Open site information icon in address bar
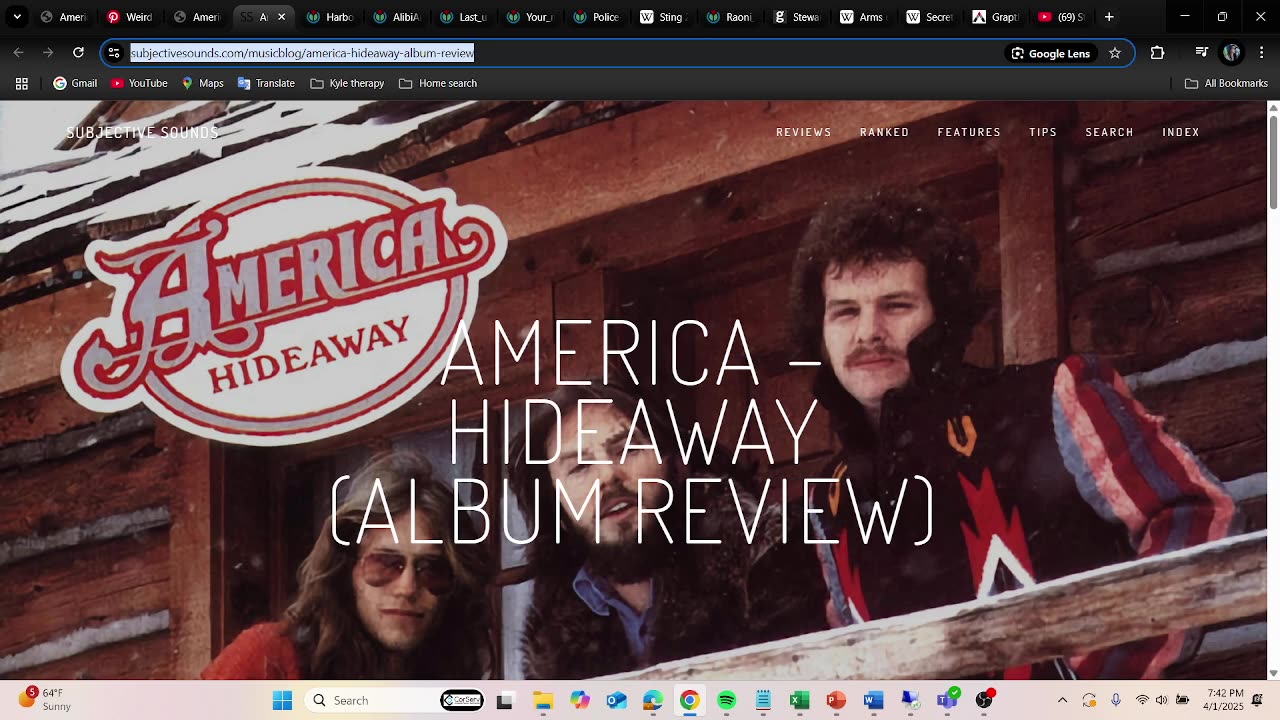 pyautogui.click(x=114, y=53)
